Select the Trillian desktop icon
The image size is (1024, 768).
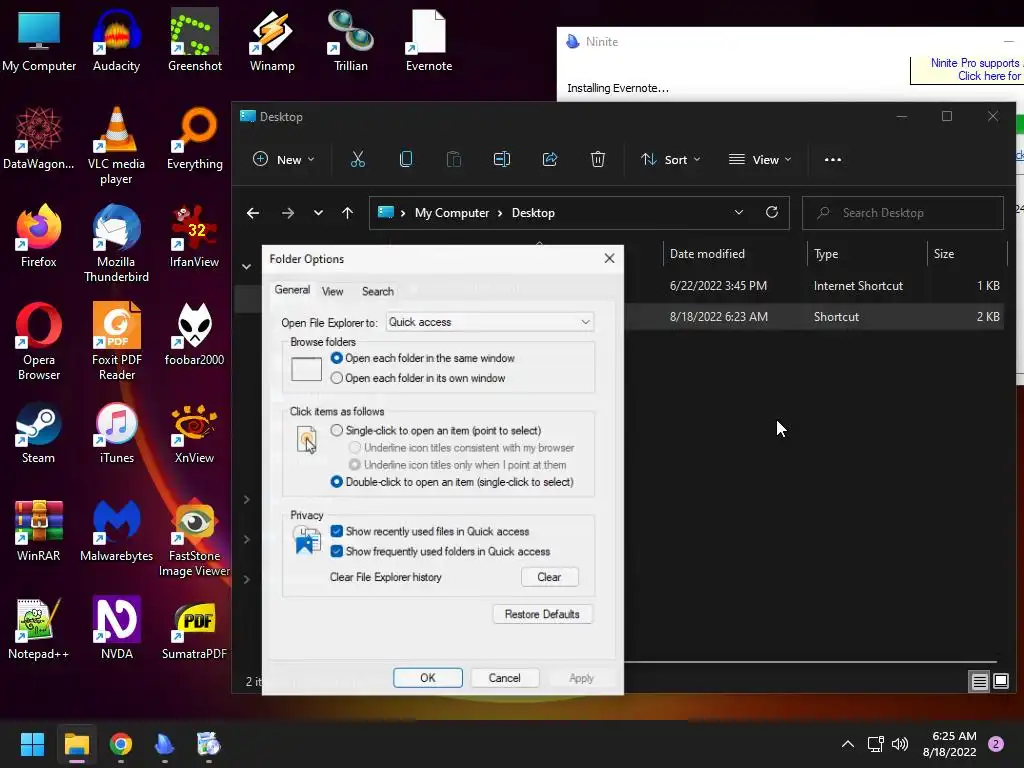[351, 40]
